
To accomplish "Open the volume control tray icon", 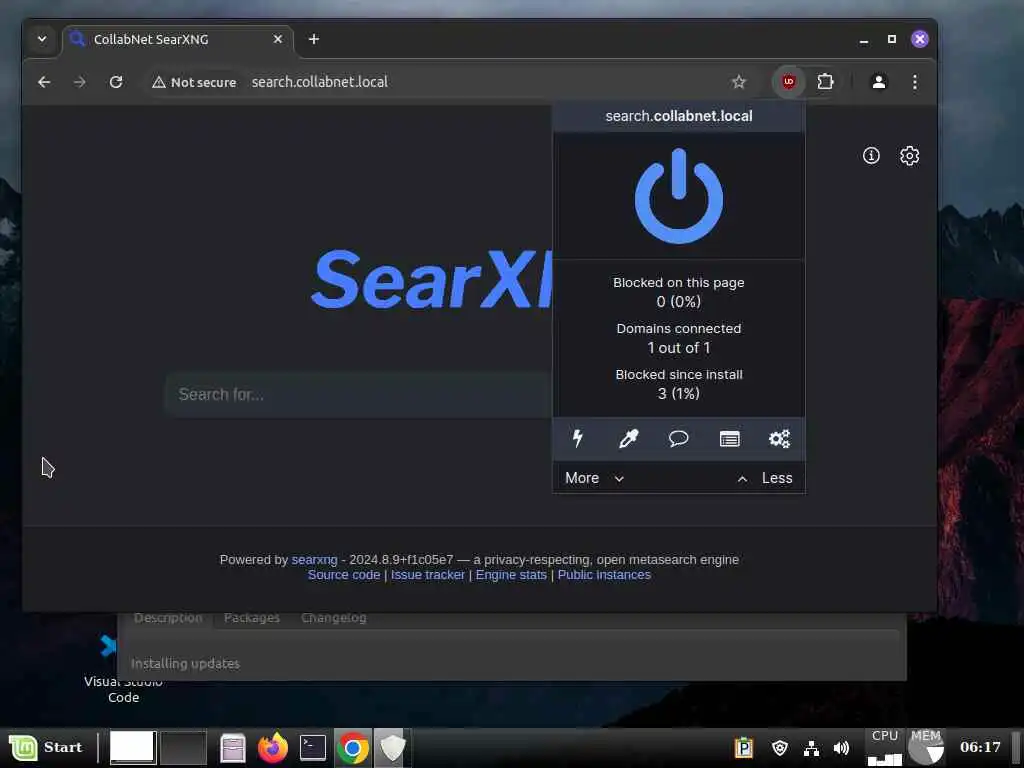I will click(x=841, y=748).
